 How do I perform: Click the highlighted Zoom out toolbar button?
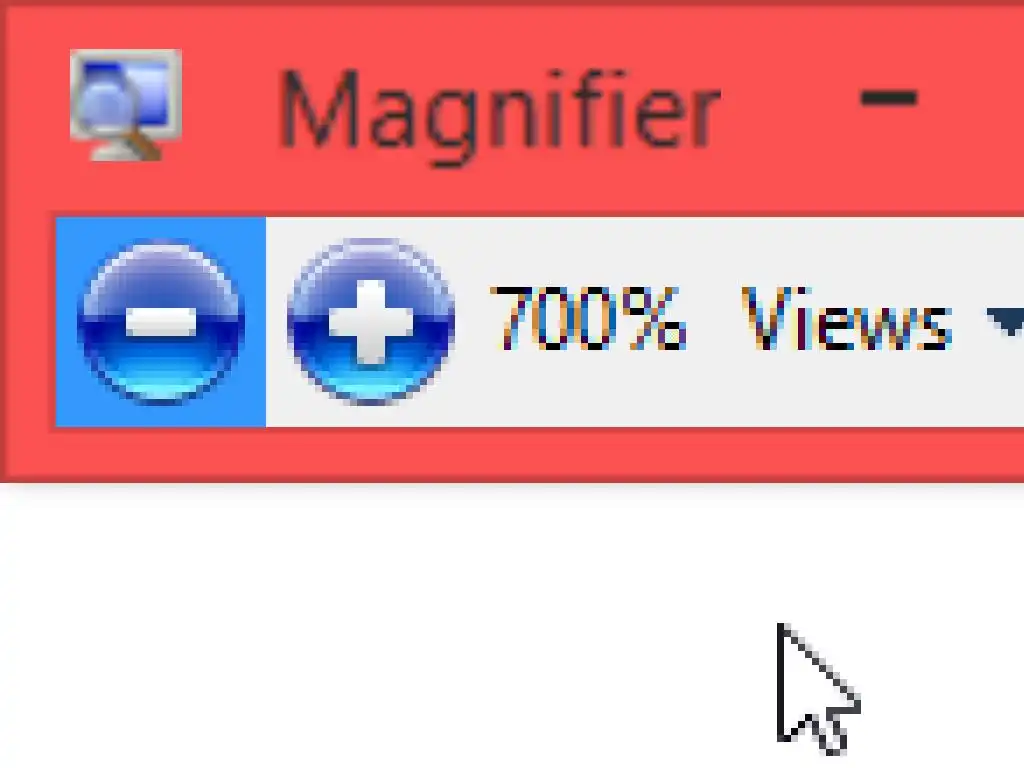click(x=161, y=322)
